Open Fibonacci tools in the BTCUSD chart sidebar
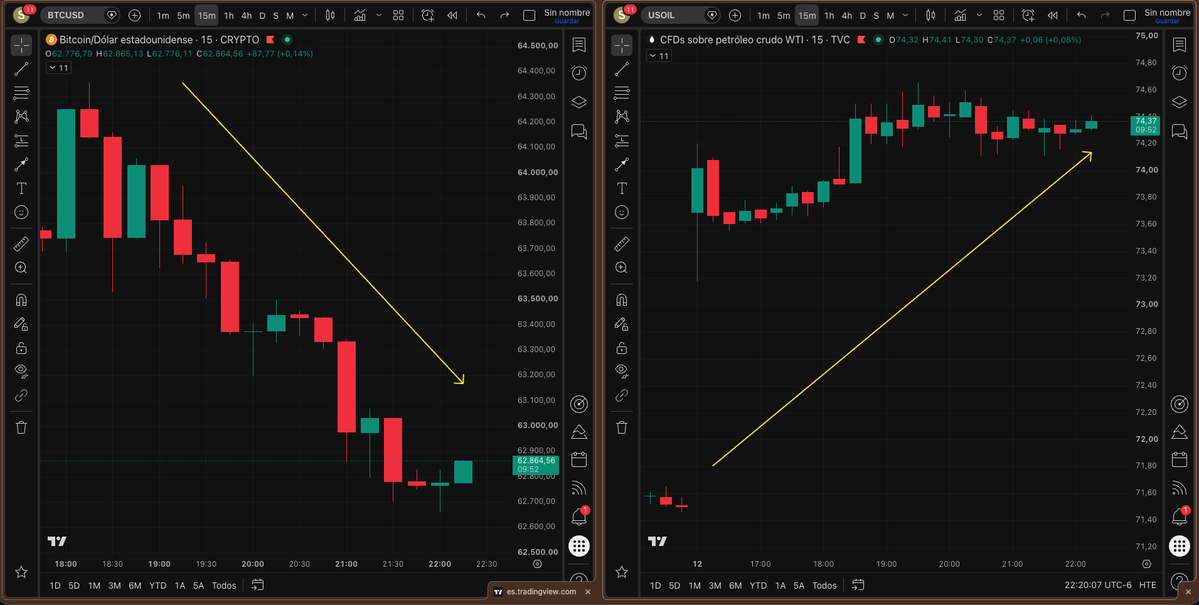 21,93
